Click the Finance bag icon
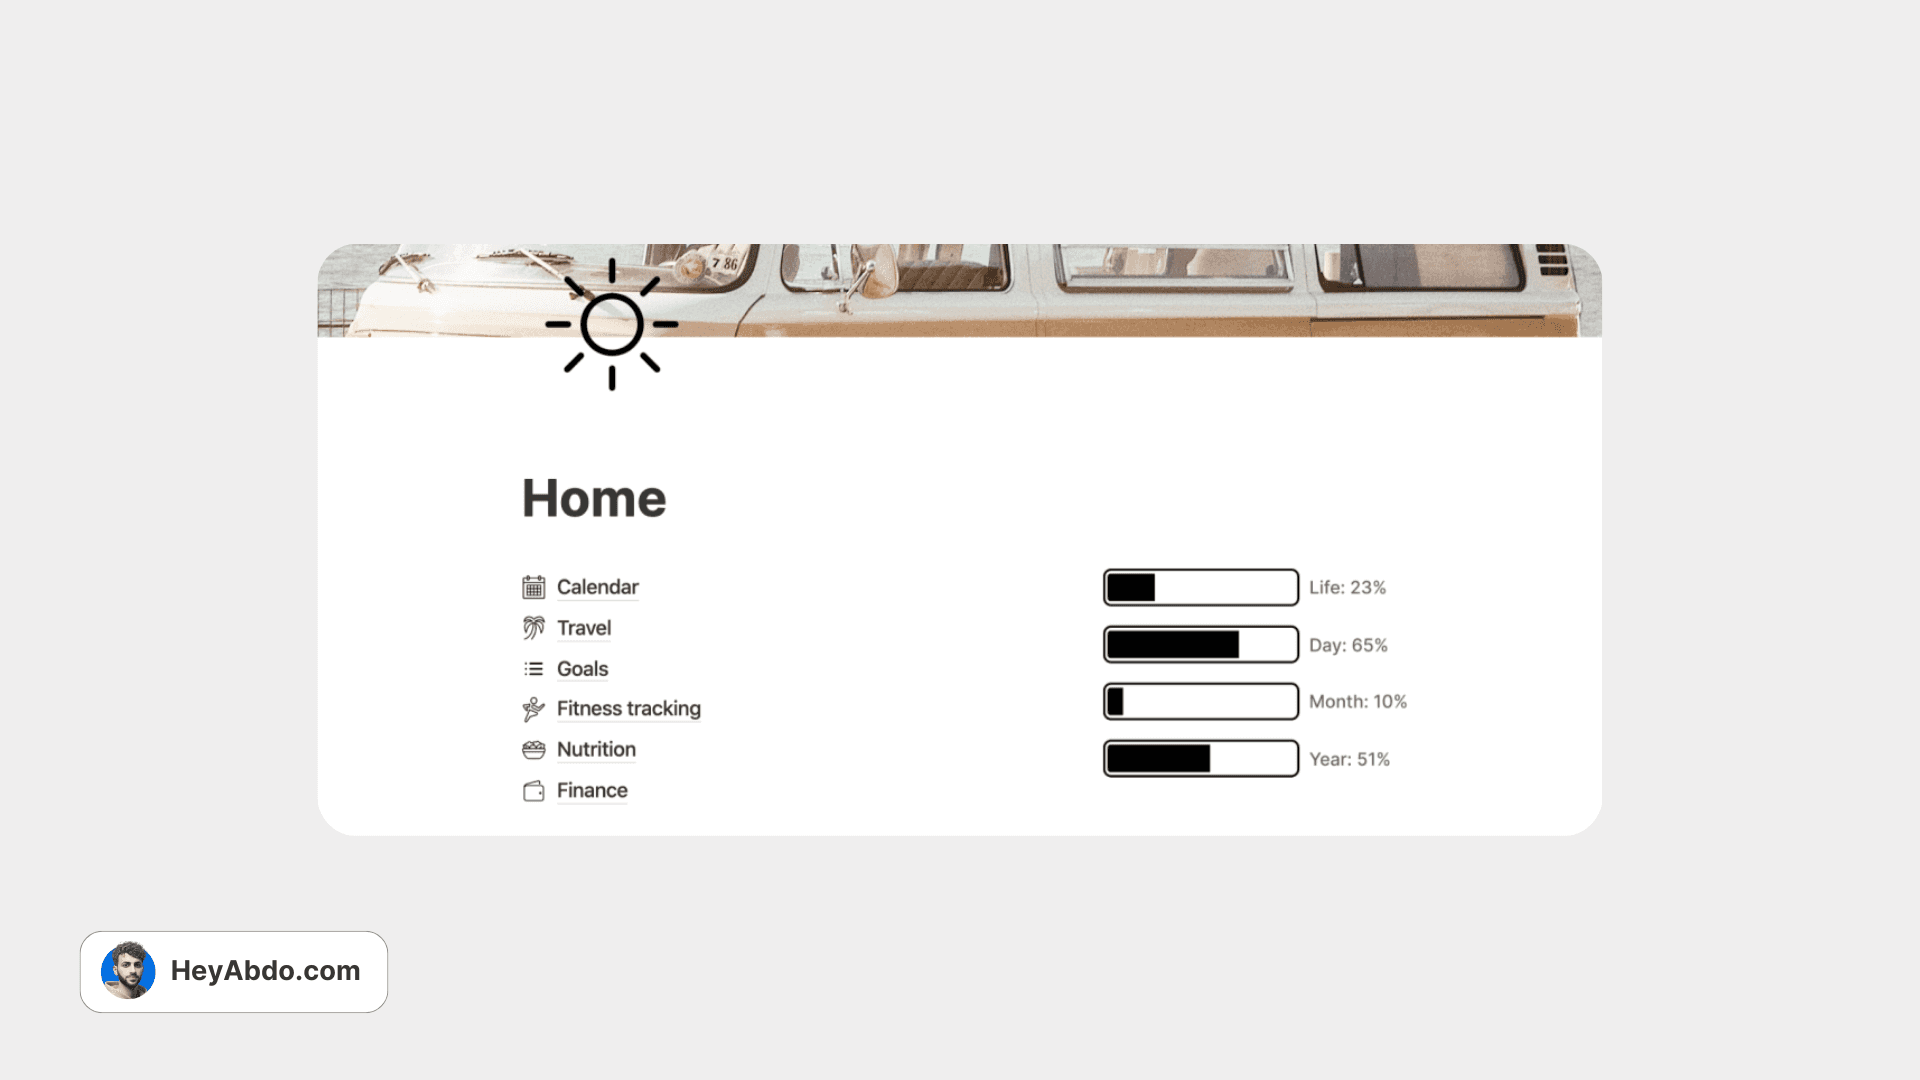The width and height of the screenshot is (1920, 1080). pos(533,790)
